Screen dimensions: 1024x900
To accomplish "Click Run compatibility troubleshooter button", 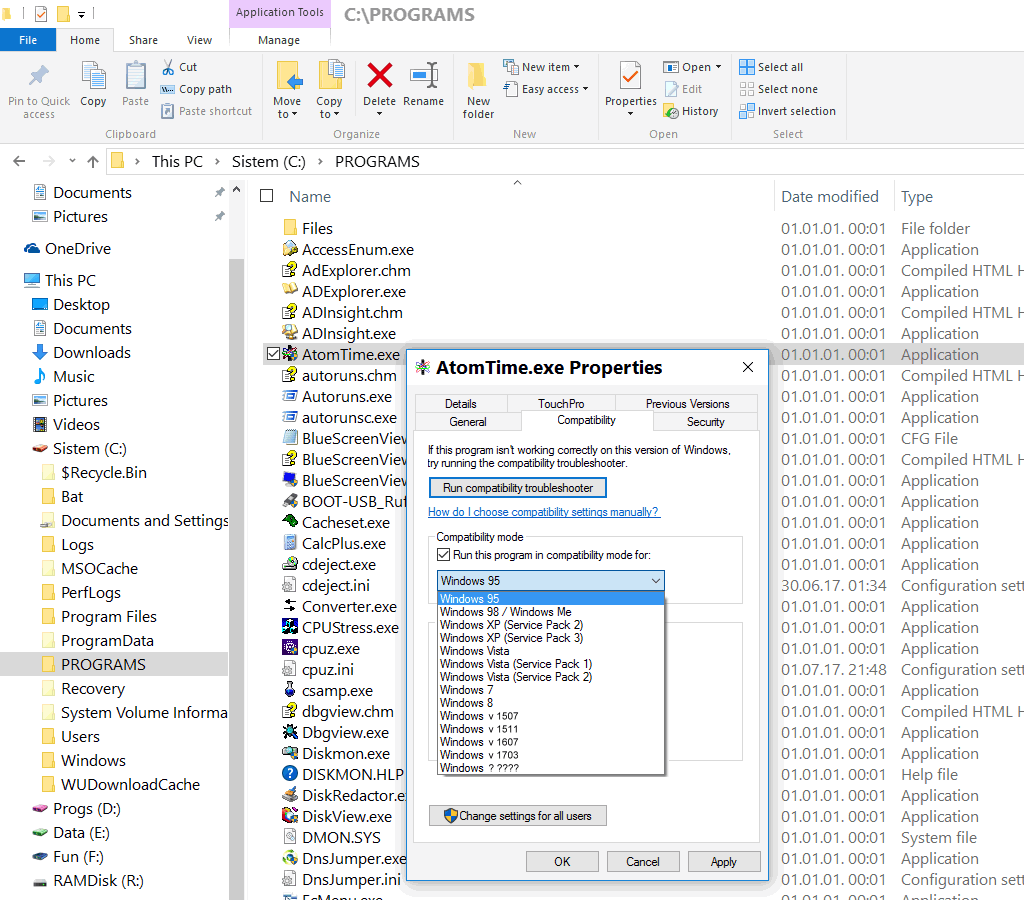I will (518, 488).
